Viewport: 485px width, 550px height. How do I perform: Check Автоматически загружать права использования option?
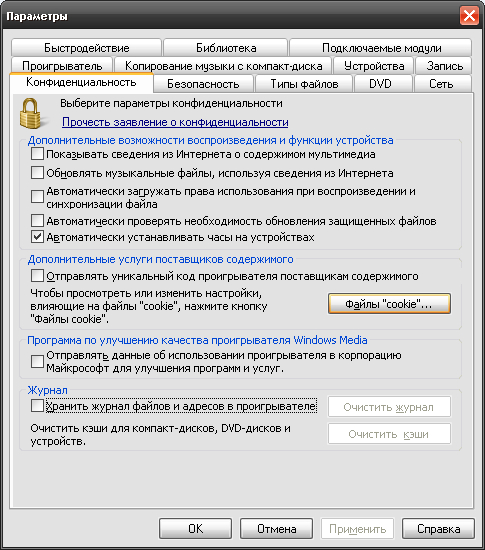coord(37,197)
